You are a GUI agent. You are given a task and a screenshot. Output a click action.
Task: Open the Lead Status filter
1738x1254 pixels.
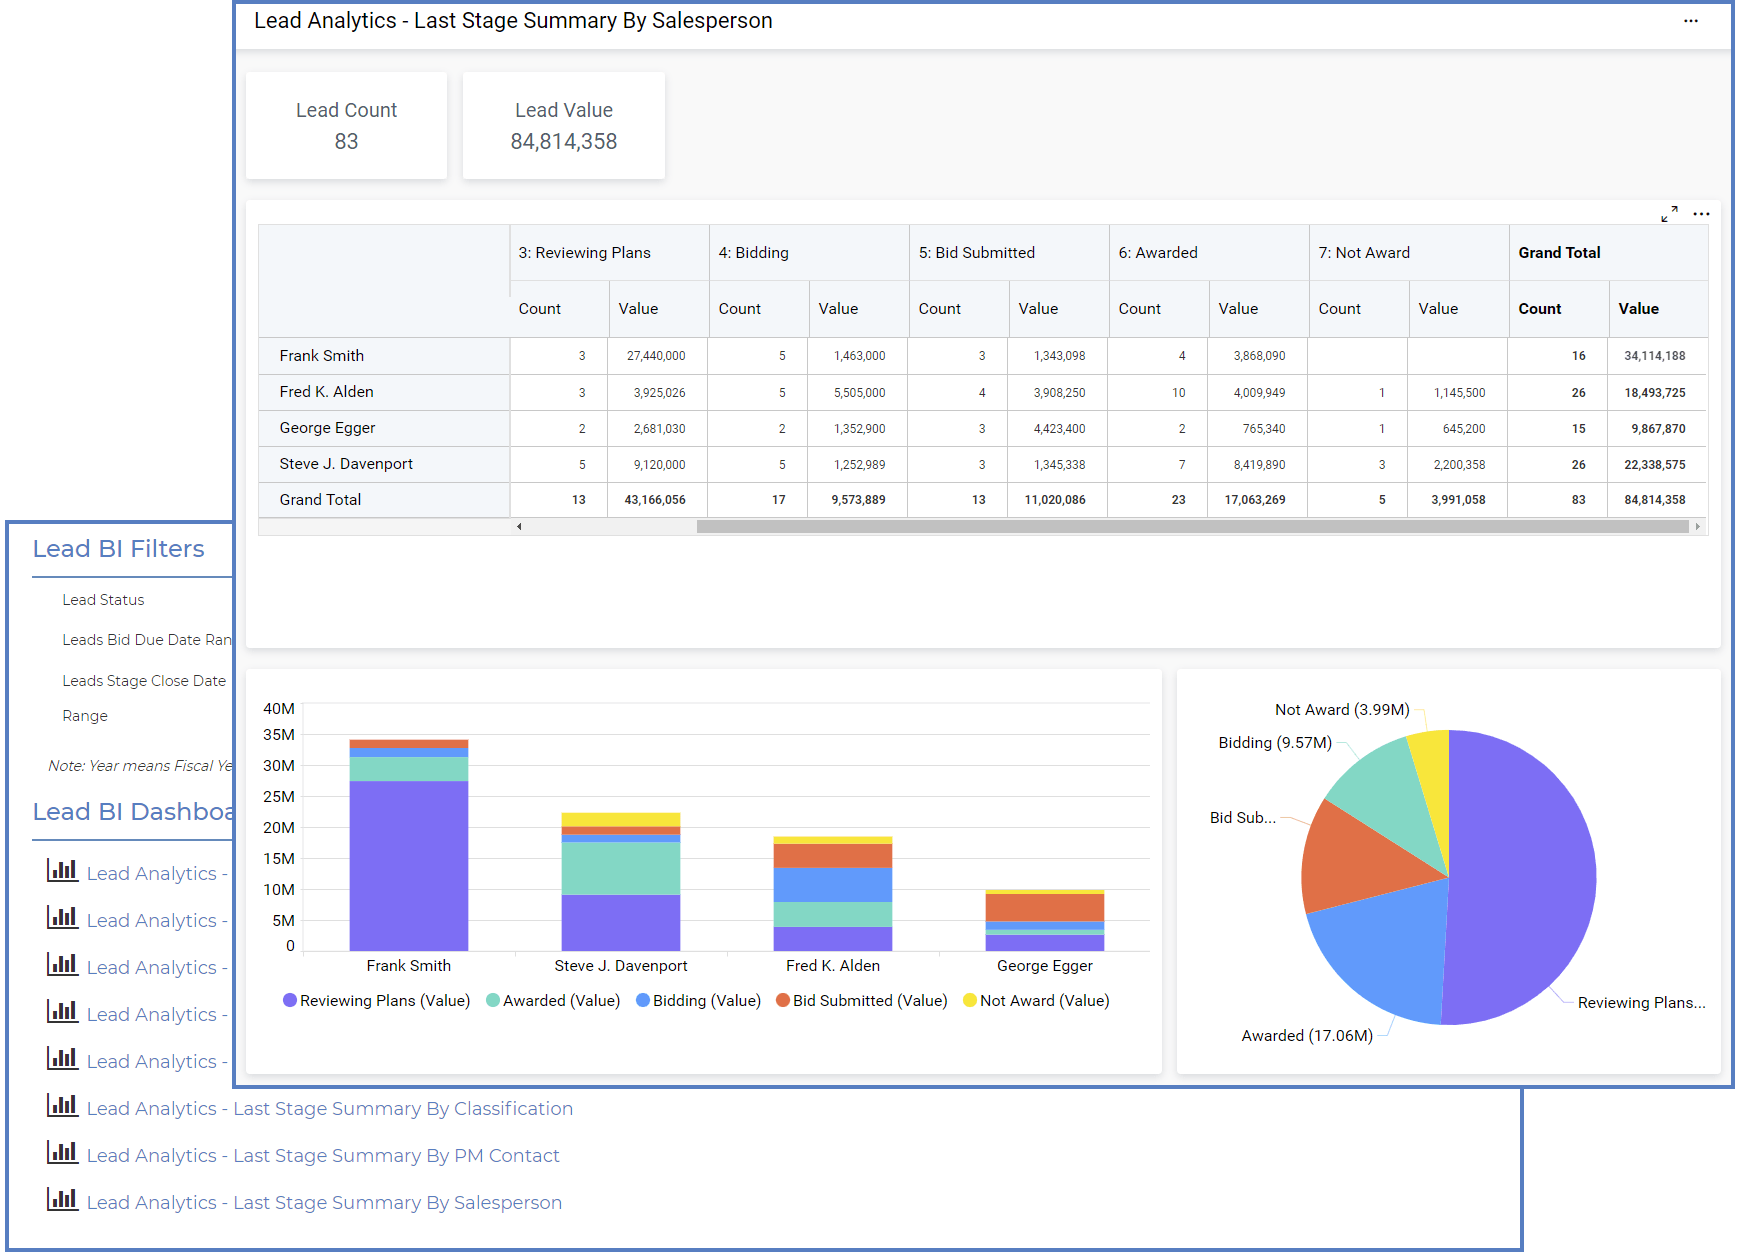(x=103, y=599)
